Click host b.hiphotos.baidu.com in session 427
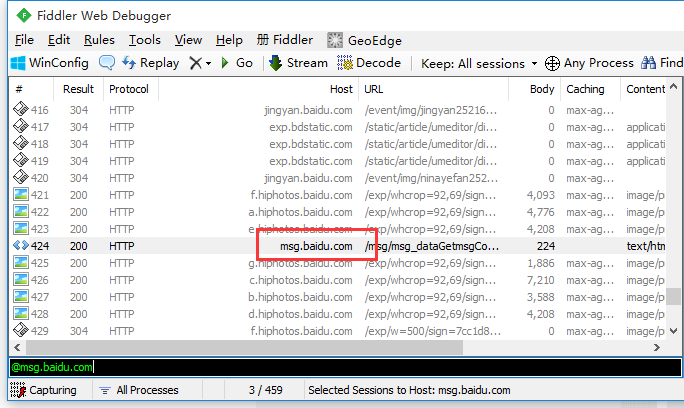Image resolution: width=684 pixels, height=408 pixels. [300, 297]
